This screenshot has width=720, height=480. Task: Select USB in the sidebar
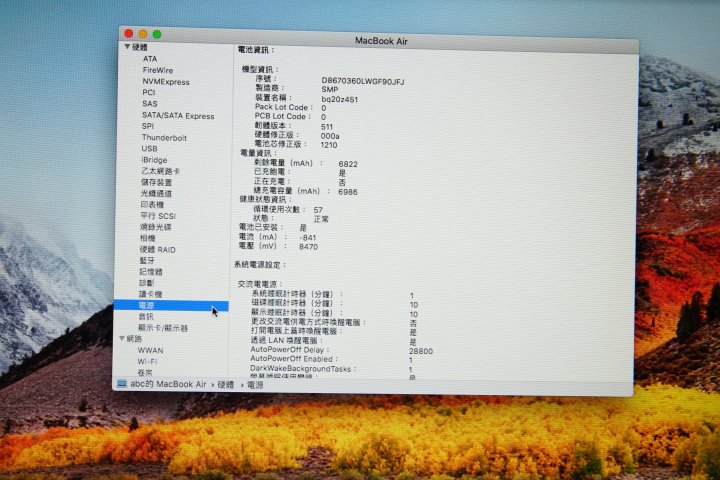[149, 149]
